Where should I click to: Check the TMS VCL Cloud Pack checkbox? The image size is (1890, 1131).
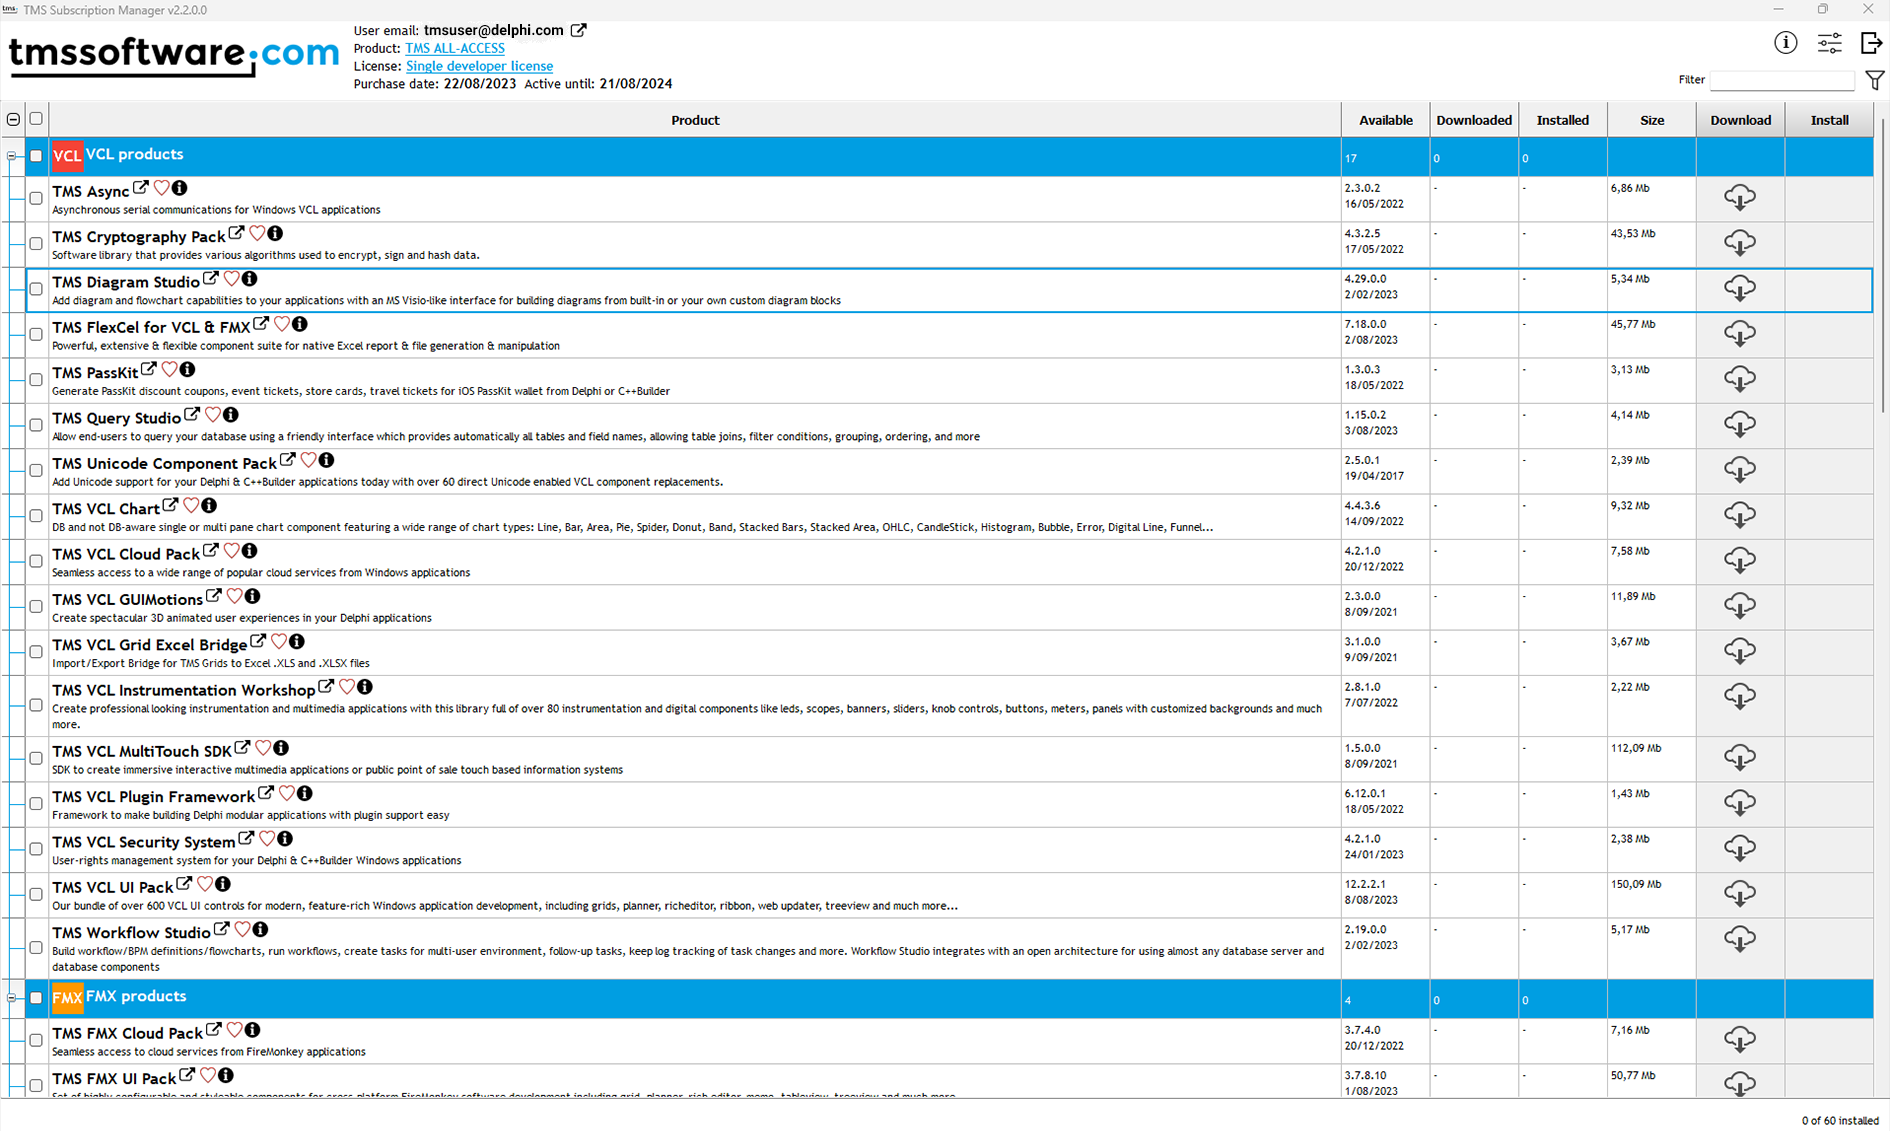pos(36,561)
